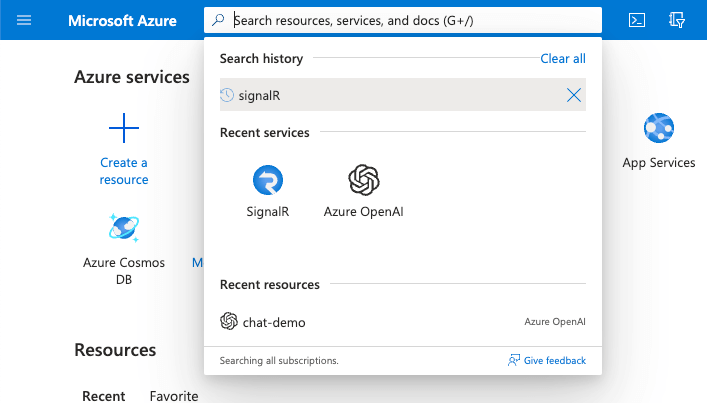Select signalR from search history
Image resolution: width=707 pixels, height=403 pixels.
(403, 95)
